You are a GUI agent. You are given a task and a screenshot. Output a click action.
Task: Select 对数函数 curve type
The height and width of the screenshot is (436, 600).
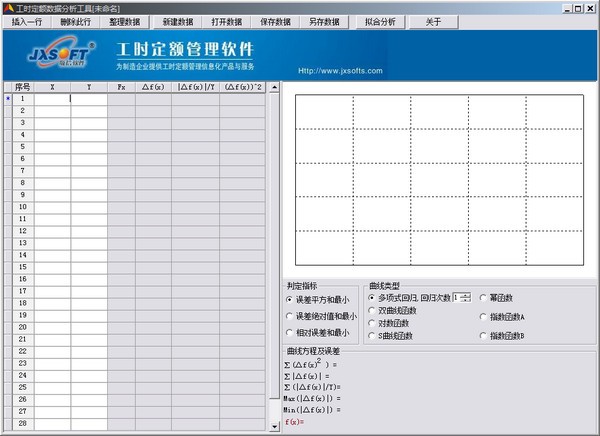click(388, 323)
